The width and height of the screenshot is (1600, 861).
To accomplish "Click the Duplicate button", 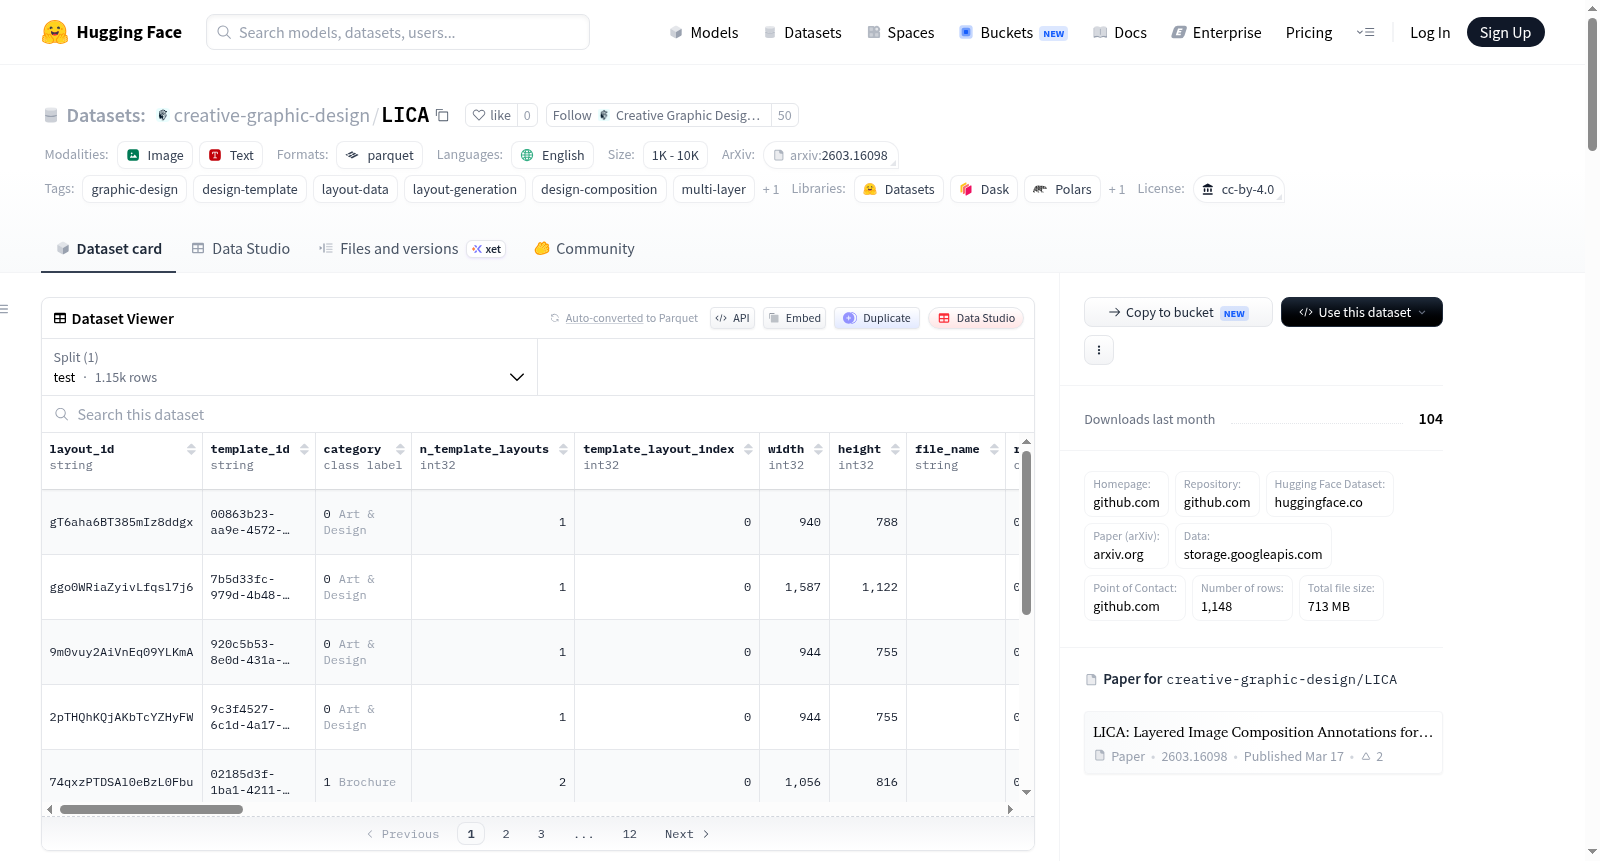I will pos(876,318).
